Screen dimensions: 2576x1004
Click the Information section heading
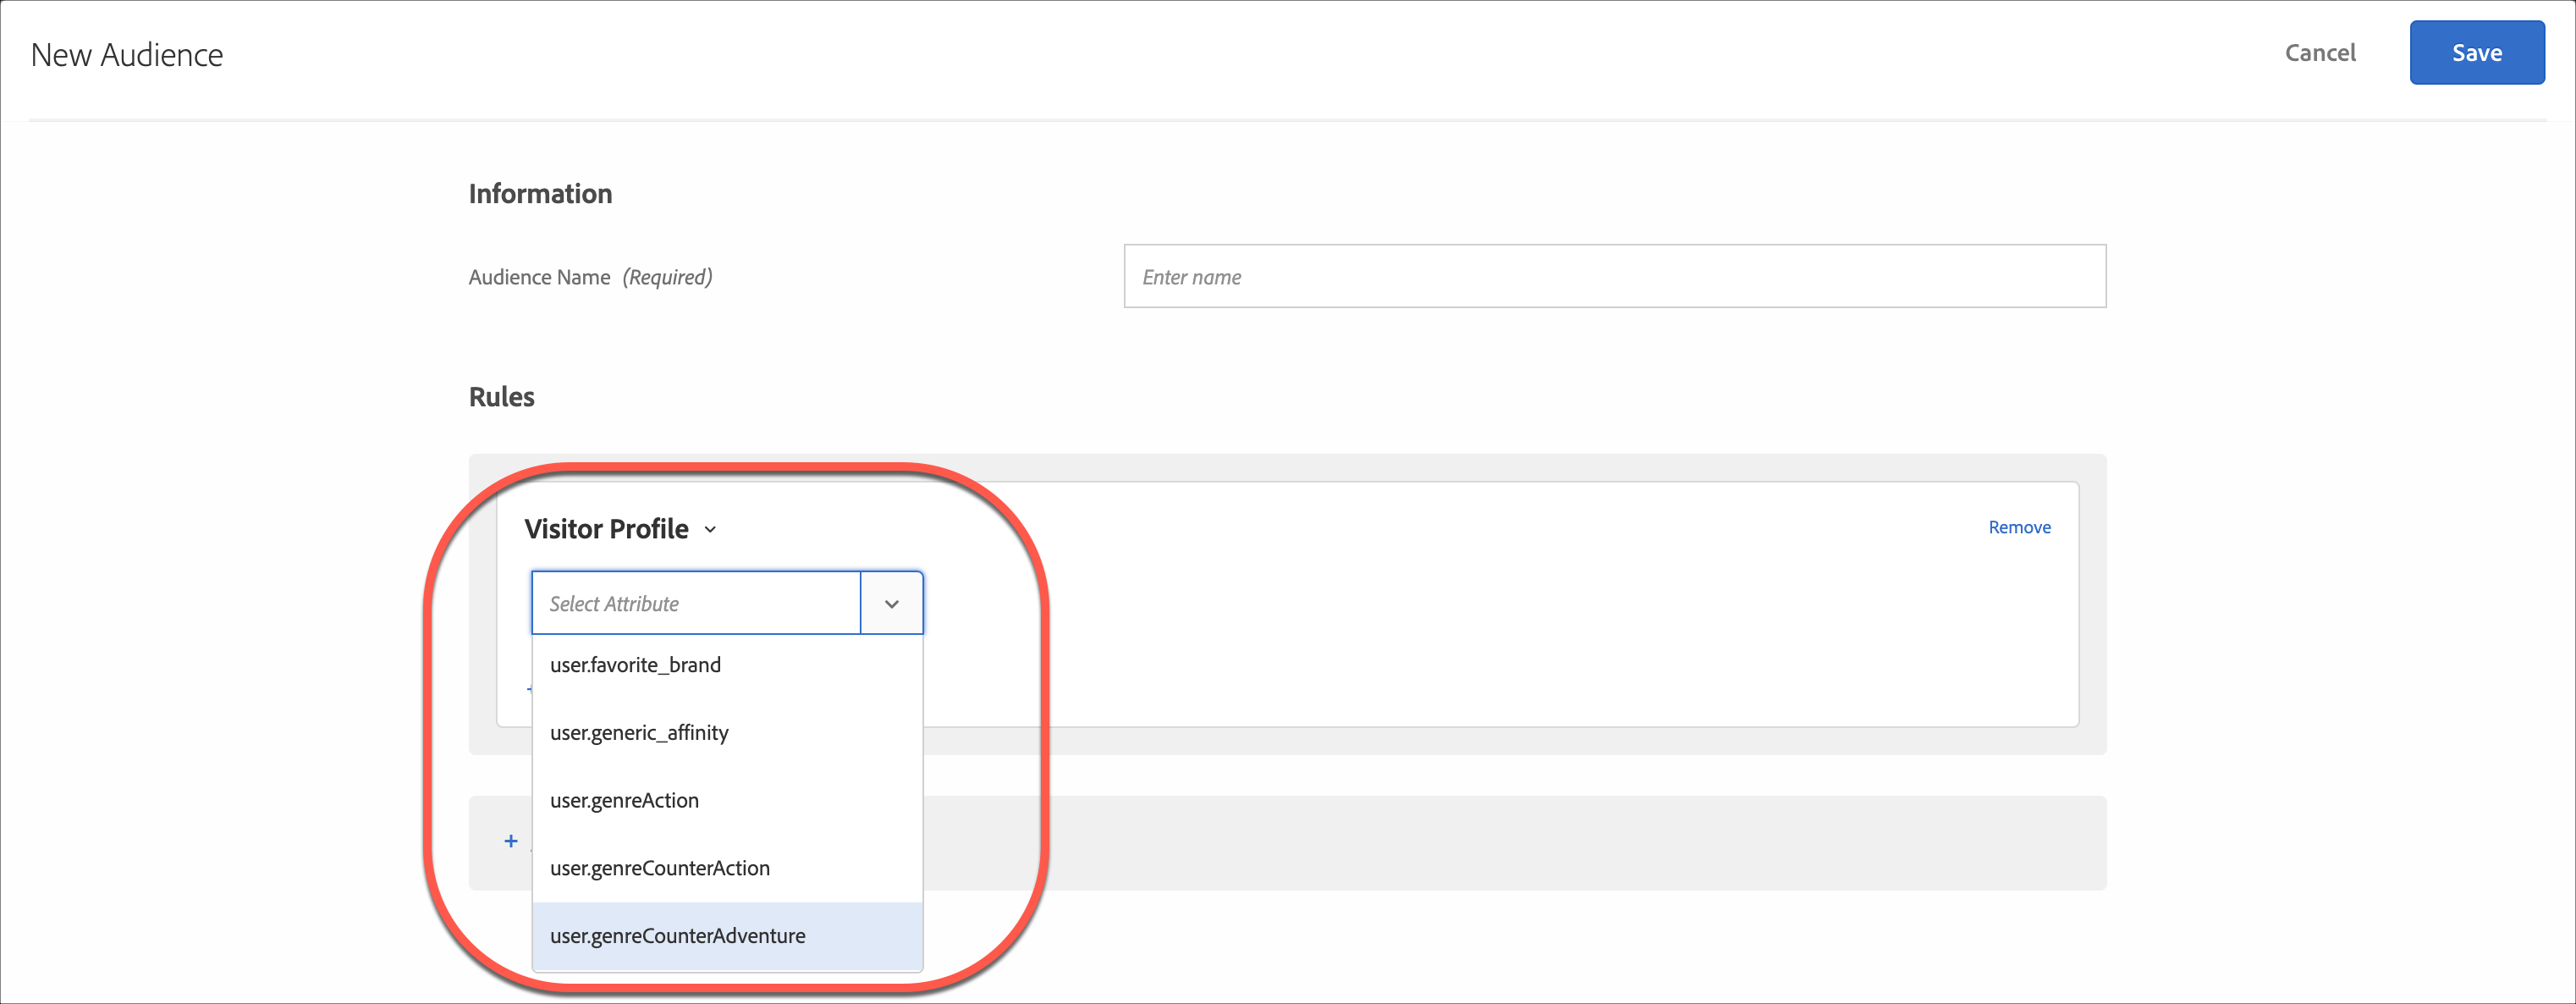540,194
